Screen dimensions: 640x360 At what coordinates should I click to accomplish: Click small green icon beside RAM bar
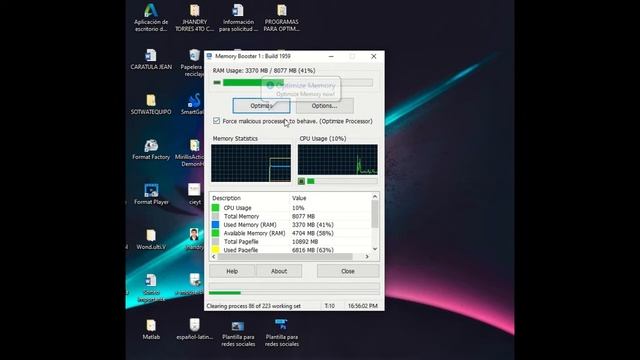pyautogui.click(x=217, y=82)
